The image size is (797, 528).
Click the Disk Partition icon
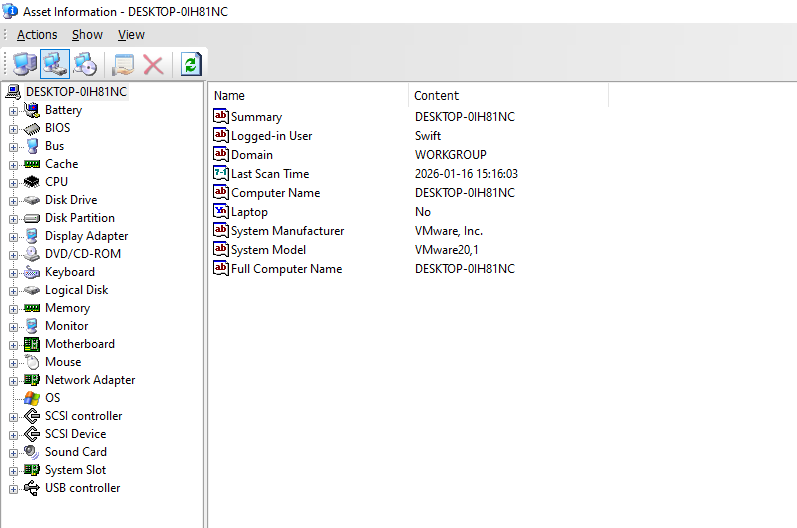32,218
